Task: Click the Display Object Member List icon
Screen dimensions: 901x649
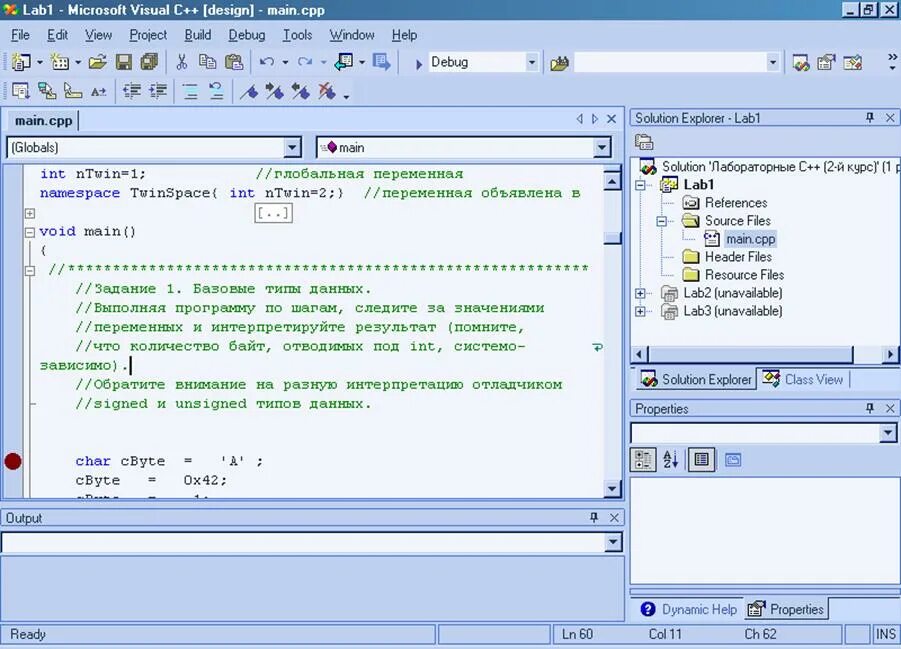Action: 21,91
